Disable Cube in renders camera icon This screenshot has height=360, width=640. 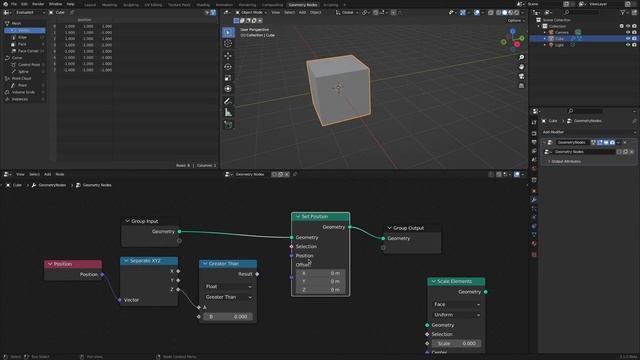point(634,38)
